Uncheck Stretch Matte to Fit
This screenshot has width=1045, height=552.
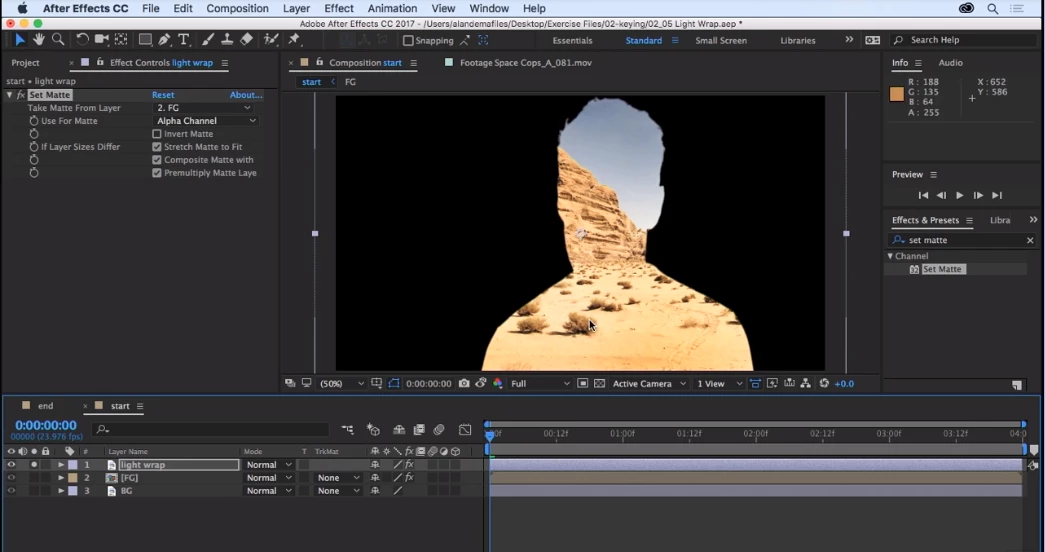(x=157, y=147)
